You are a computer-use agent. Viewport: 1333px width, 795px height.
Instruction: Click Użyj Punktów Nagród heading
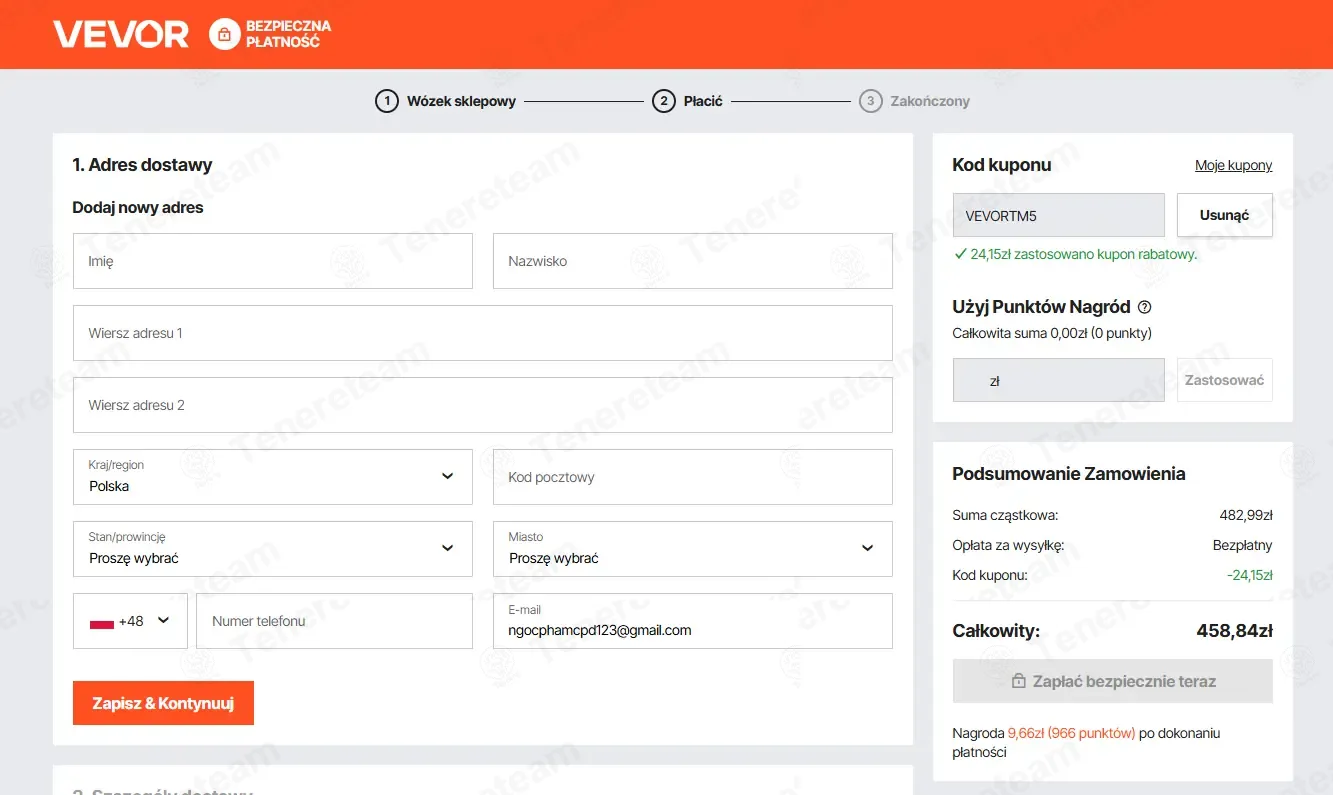tap(1041, 307)
